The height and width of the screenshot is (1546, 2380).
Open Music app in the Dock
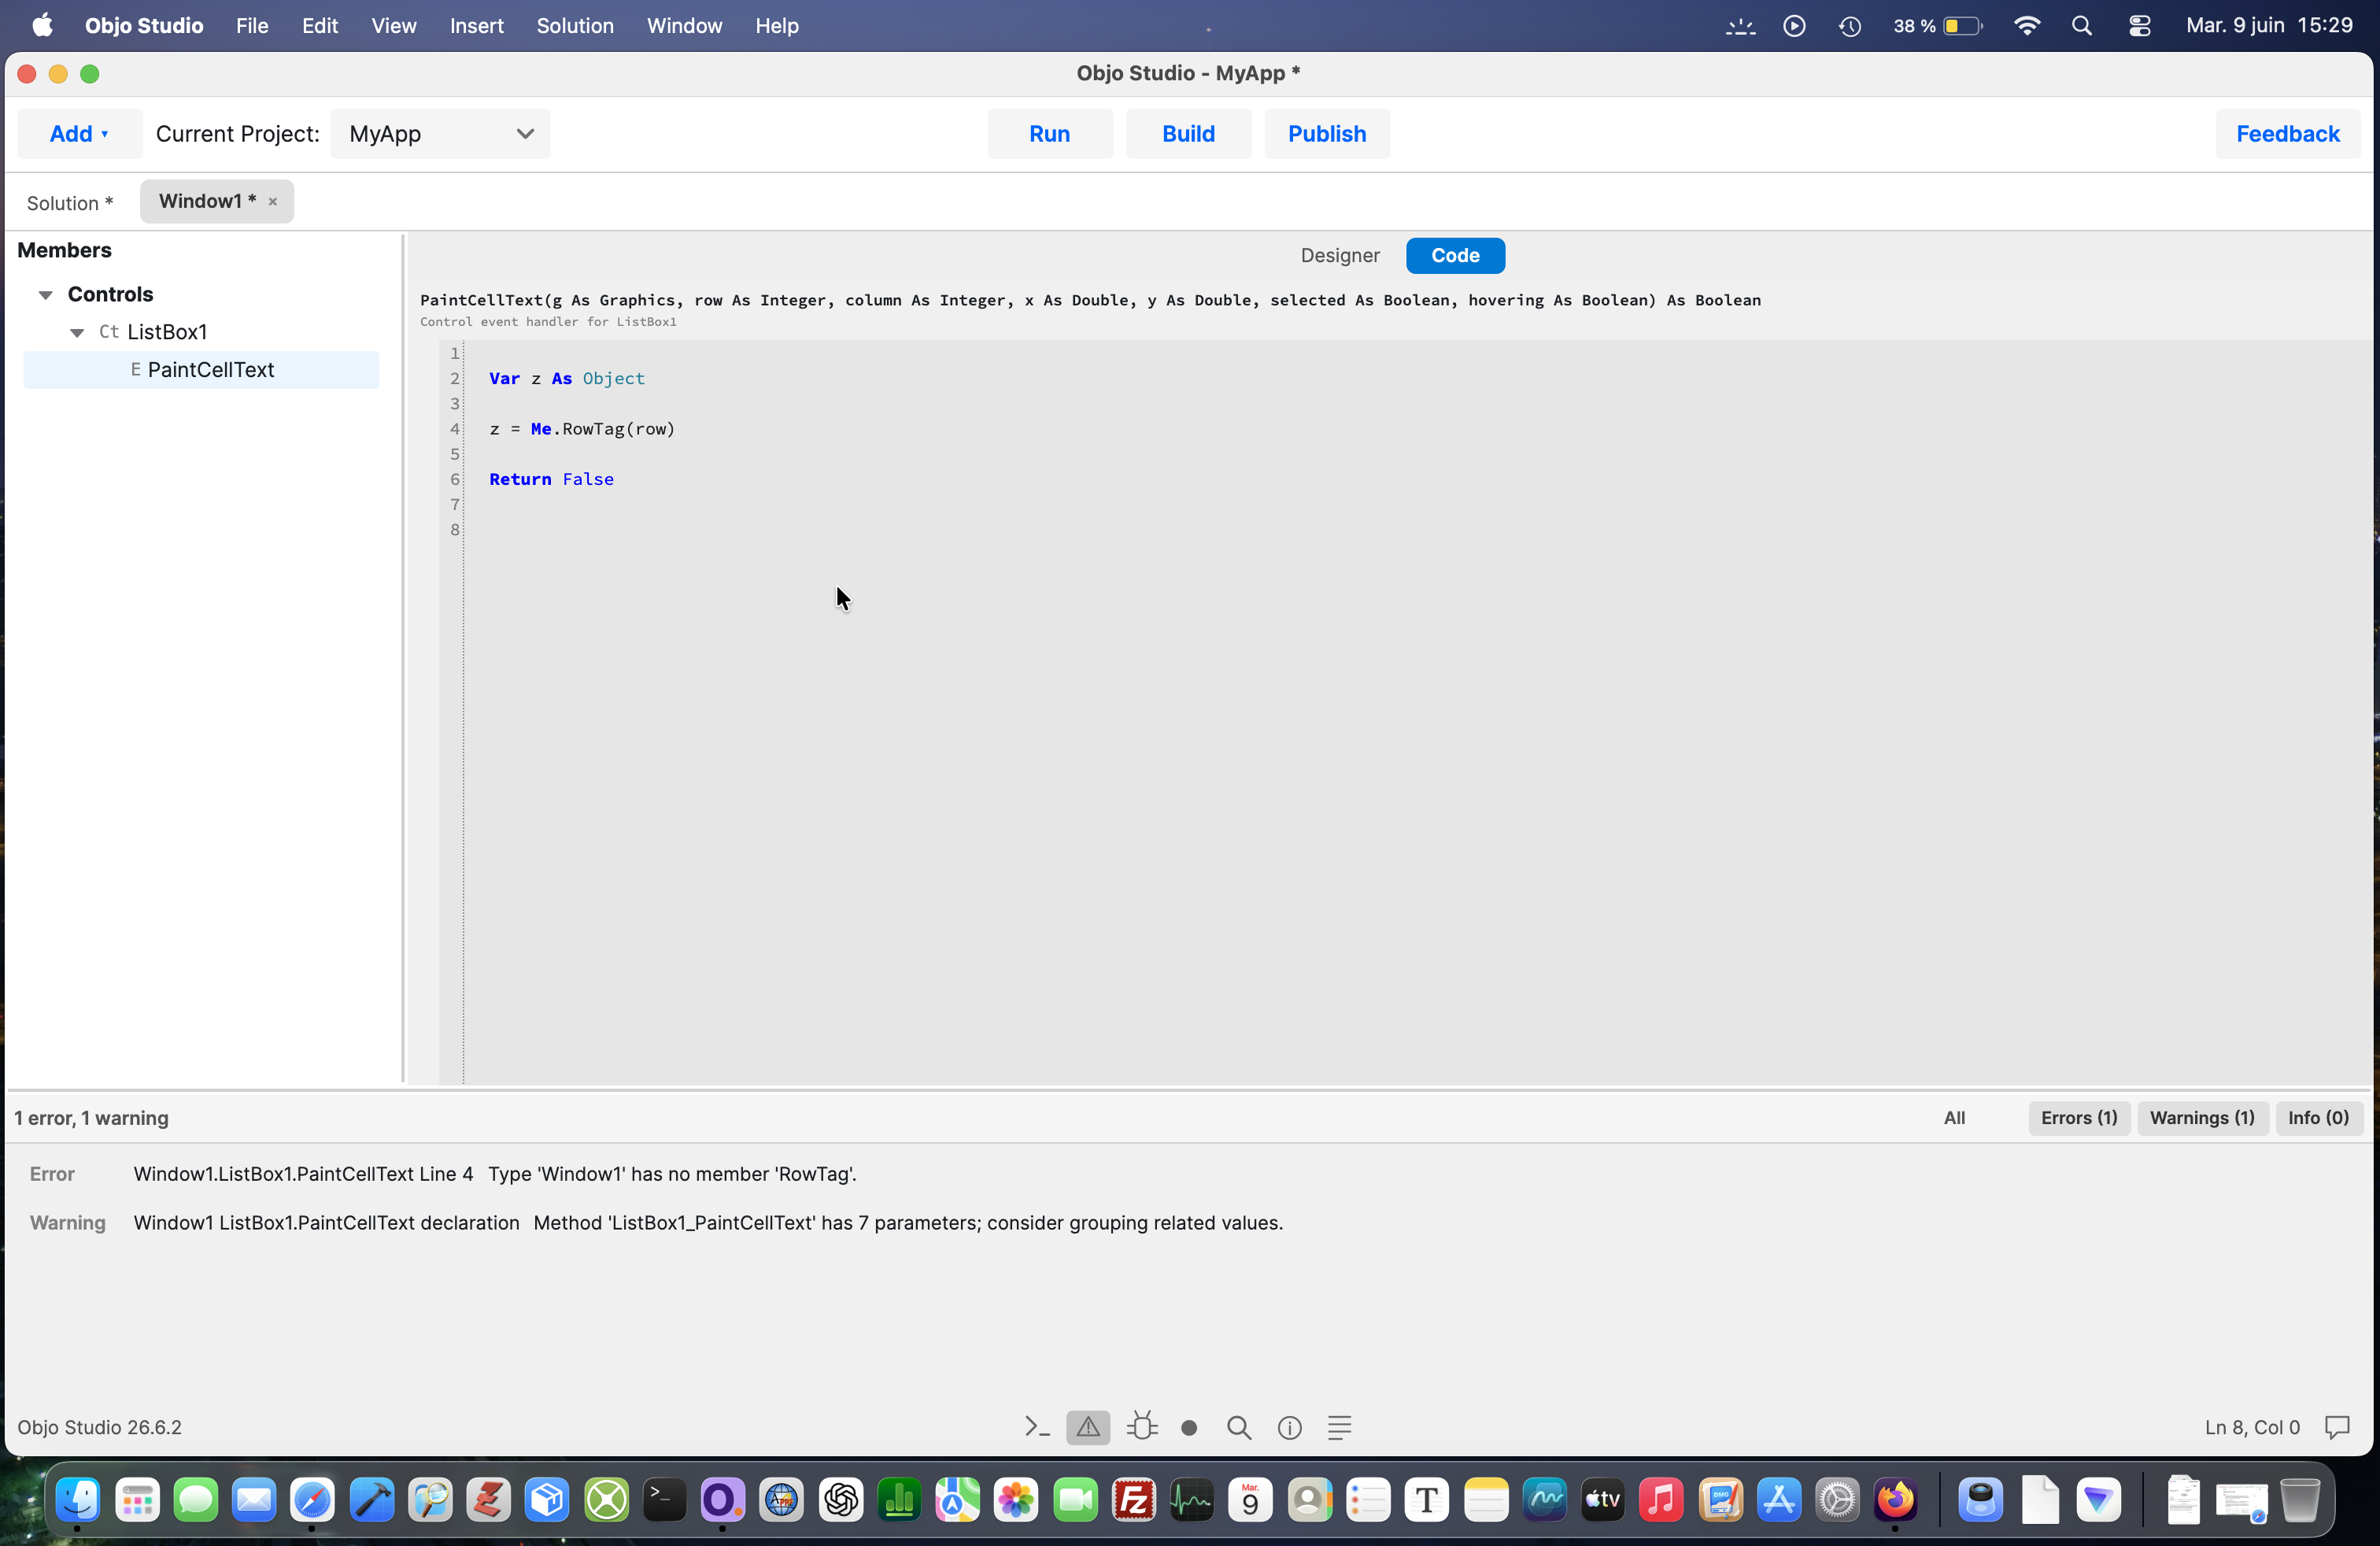tap(1661, 1499)
